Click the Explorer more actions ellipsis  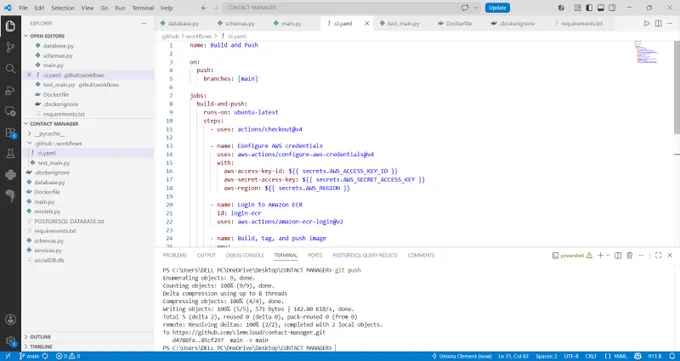point(144,23)
